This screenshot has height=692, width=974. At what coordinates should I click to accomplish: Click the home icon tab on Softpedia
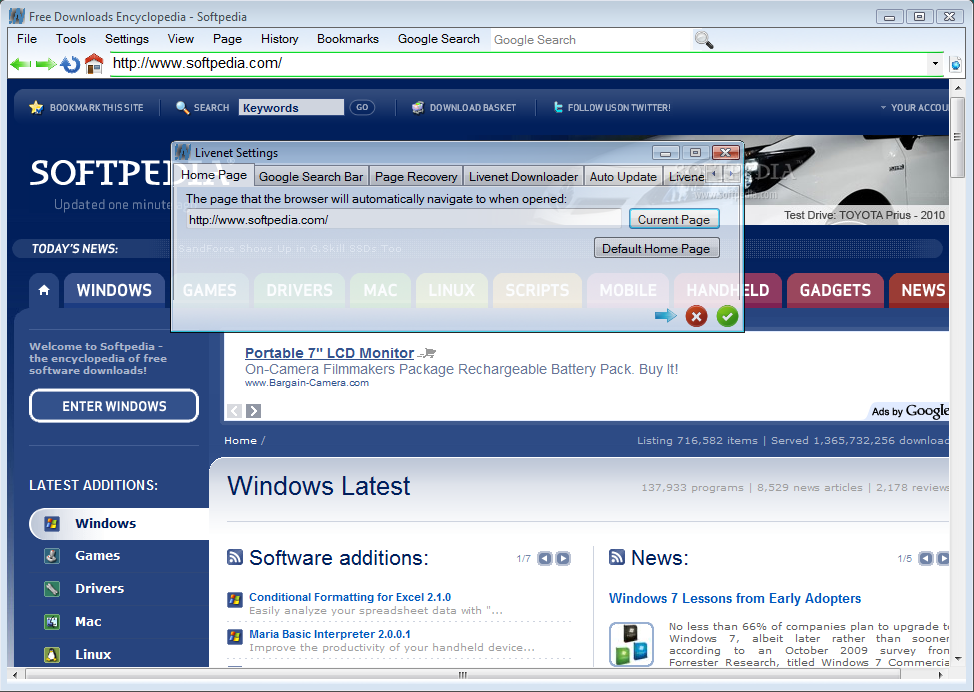click(43, 290)
